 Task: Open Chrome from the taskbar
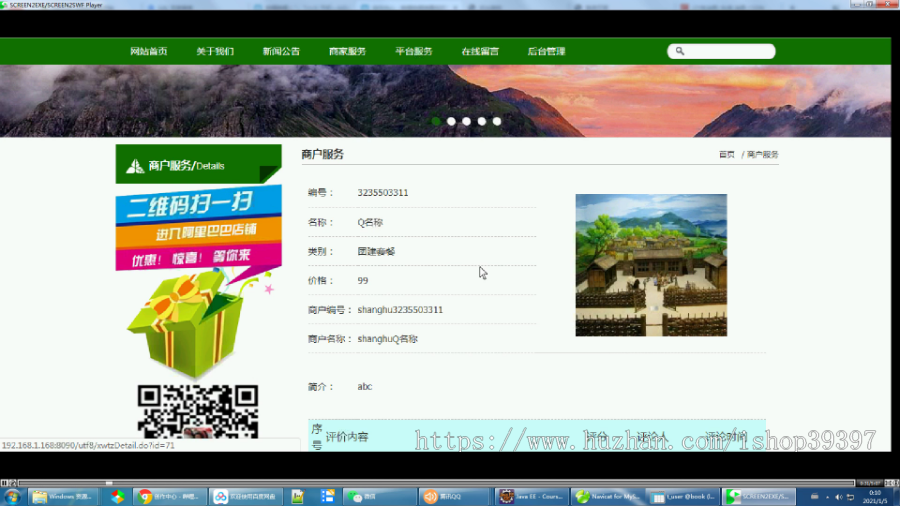(x=169, y=496)
